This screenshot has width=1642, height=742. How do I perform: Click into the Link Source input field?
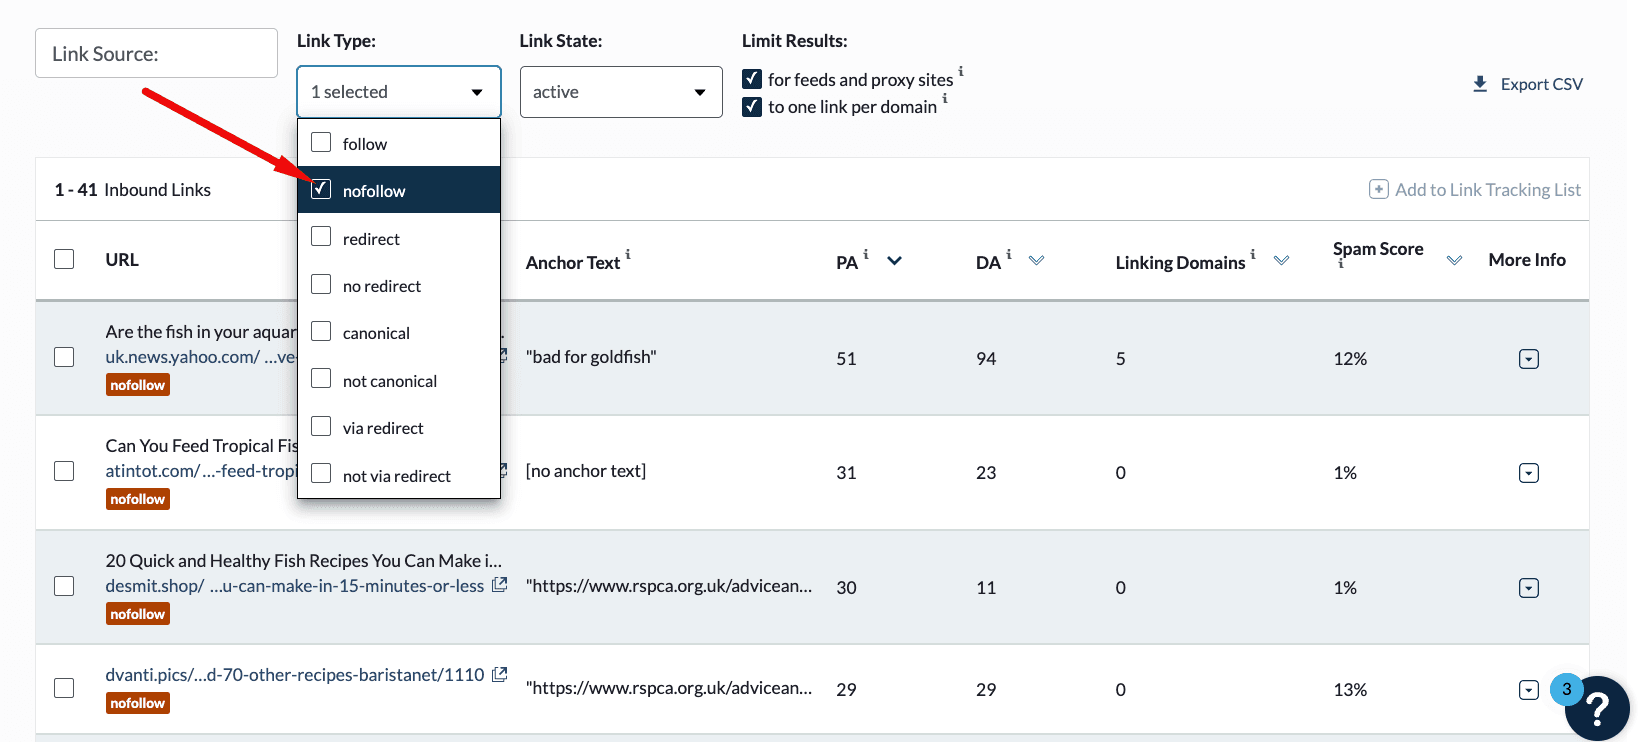[x=156, y=54]
